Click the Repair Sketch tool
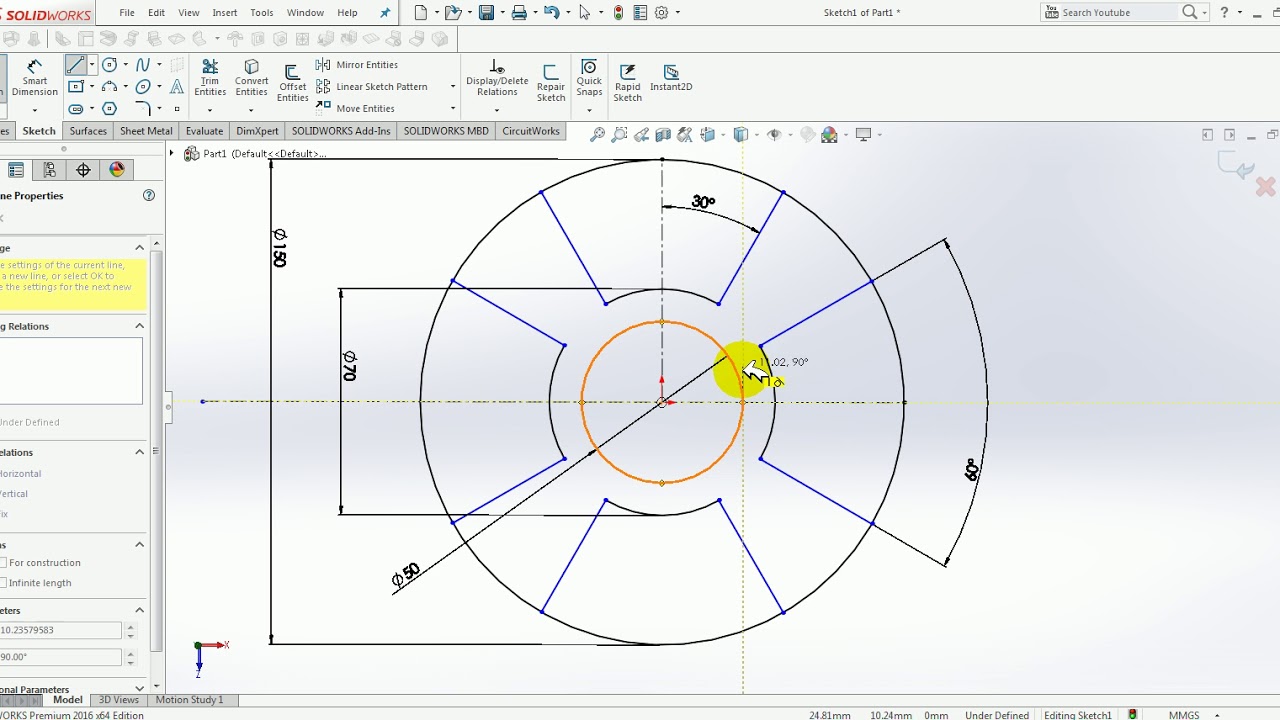1280x720 pixels. tap(551, 83)
